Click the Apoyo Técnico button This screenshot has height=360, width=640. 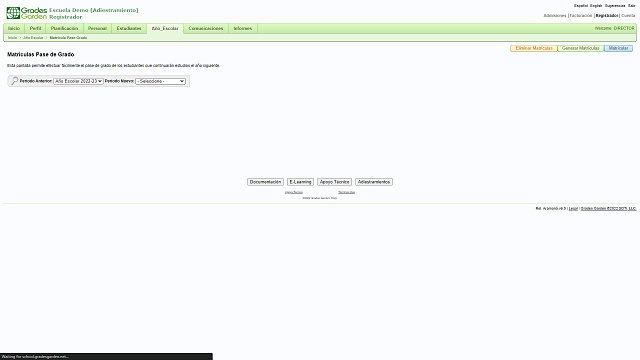click(x=334, y=182)
